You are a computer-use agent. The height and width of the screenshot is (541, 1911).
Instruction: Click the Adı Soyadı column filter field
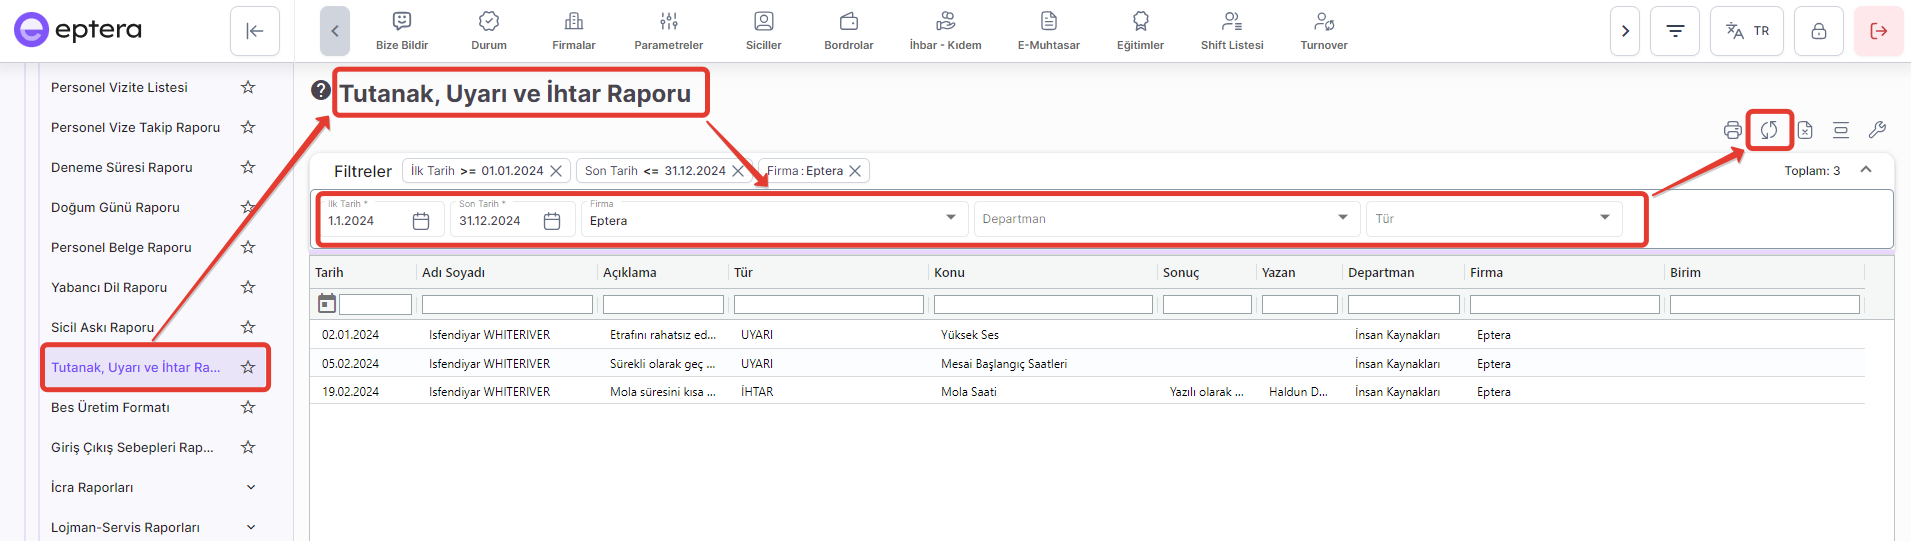click(x=507, y=305)
